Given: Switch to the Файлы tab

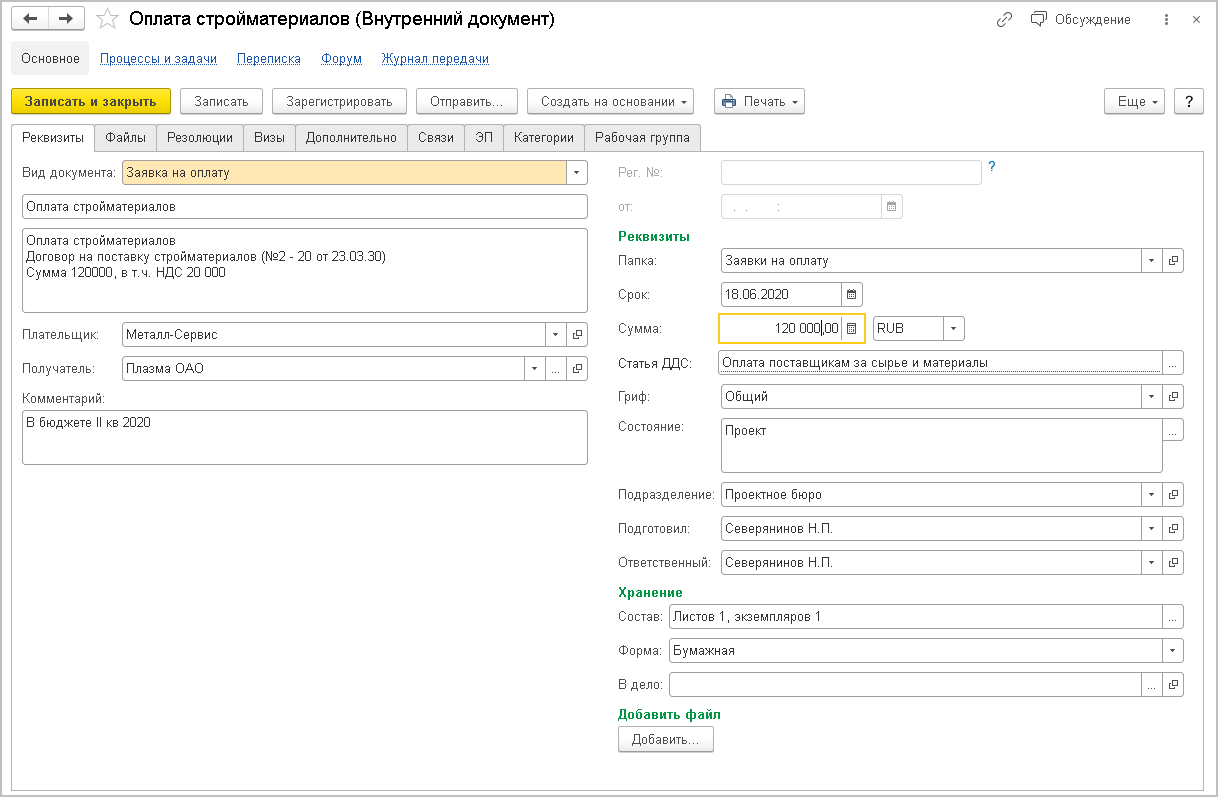Looking at the screenshot, I should [x=126, y=138].
